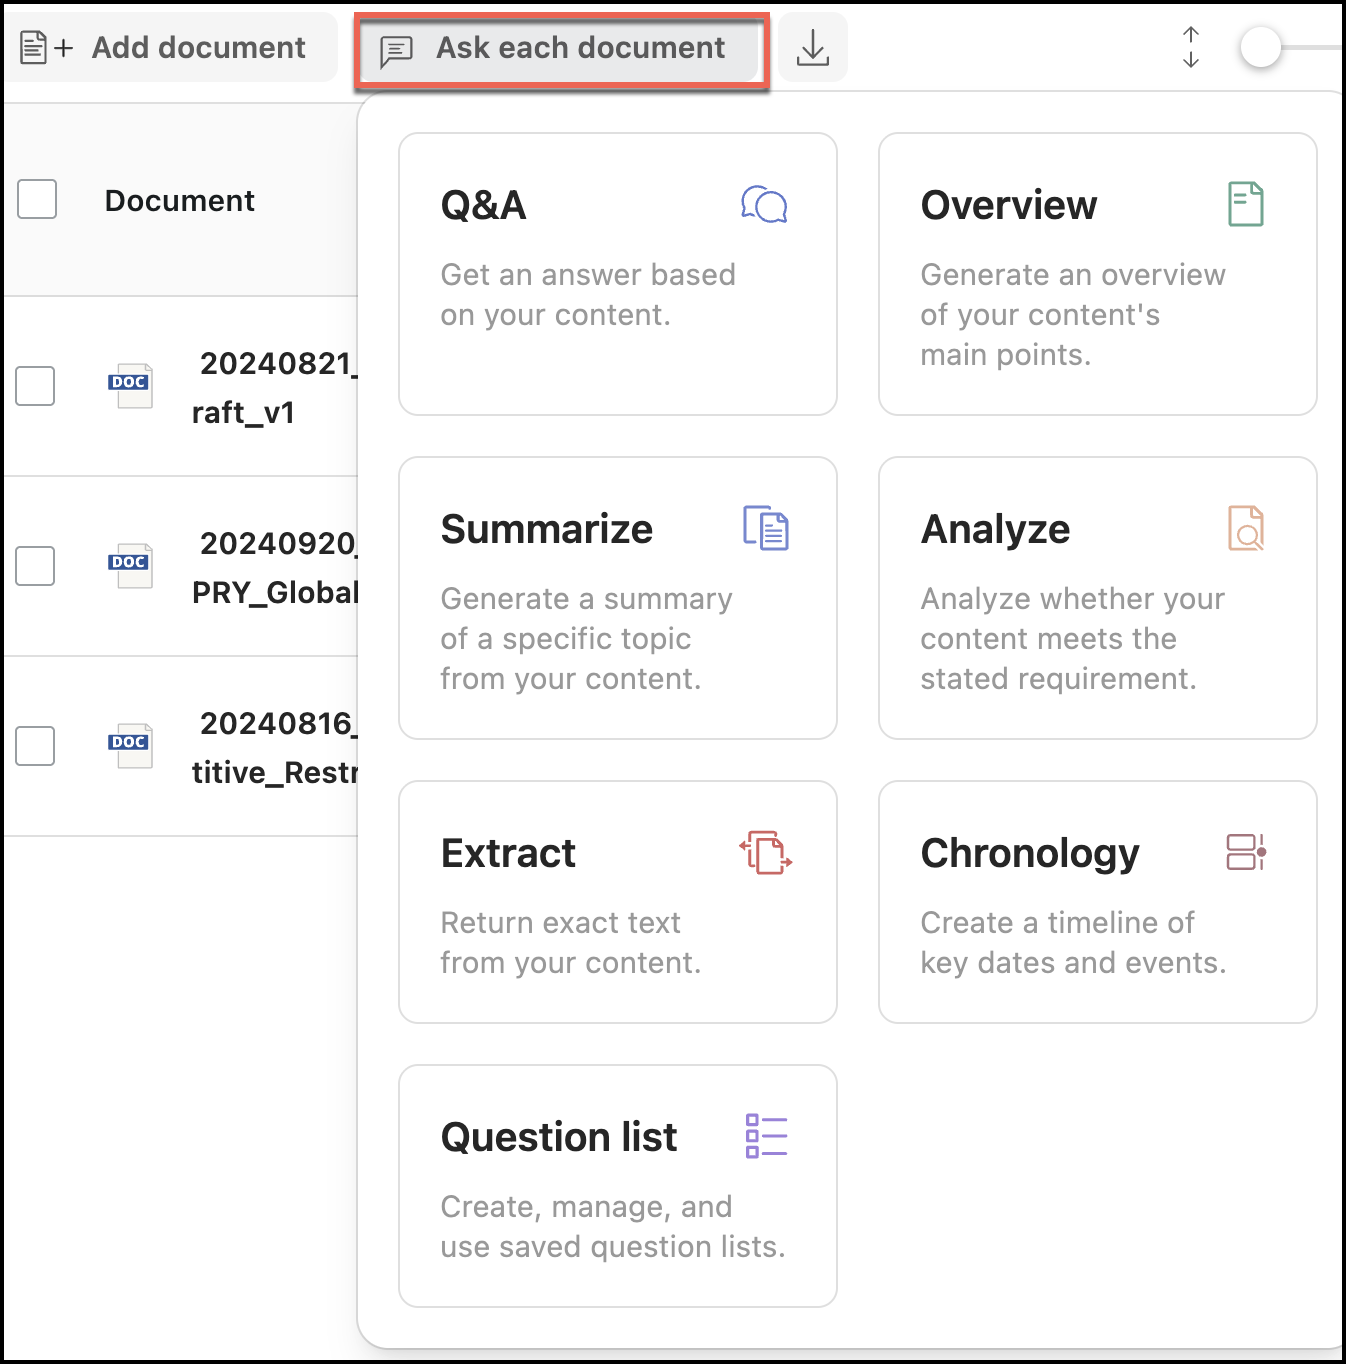
Task: Select the checkbox for 20240920 PRY_Global
Action: [x=35, y=566]
